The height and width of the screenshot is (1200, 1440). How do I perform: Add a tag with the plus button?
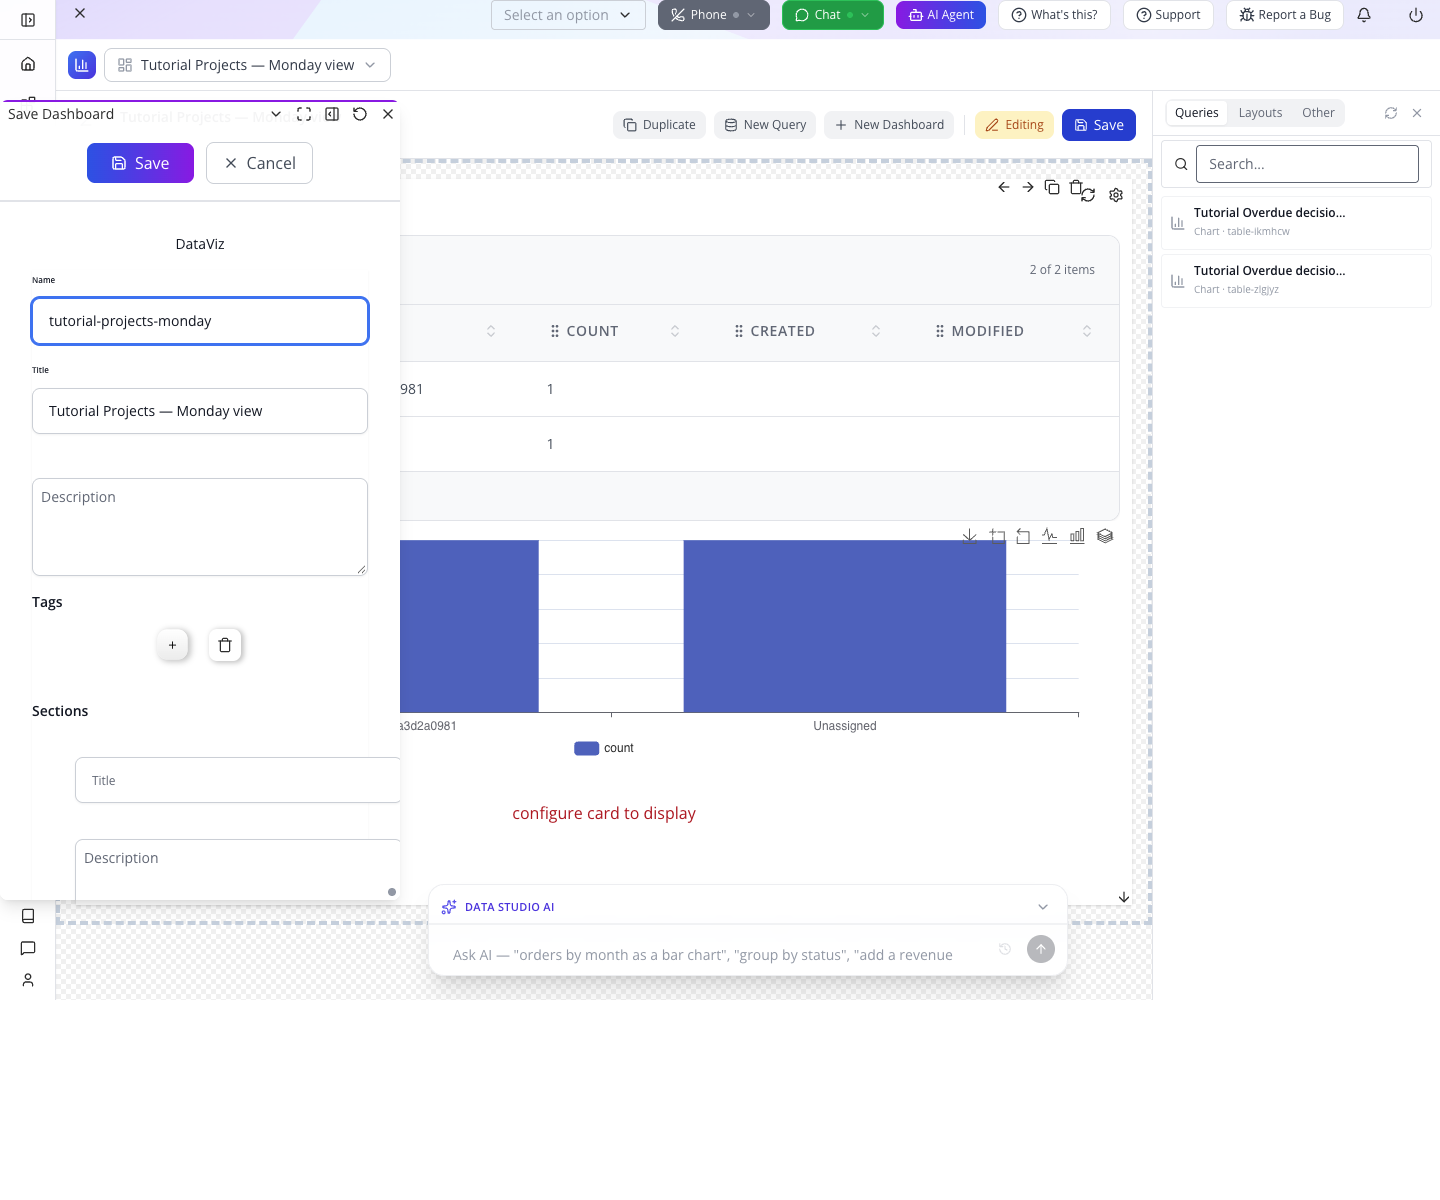pyautogui.click(x=172, y=645)
